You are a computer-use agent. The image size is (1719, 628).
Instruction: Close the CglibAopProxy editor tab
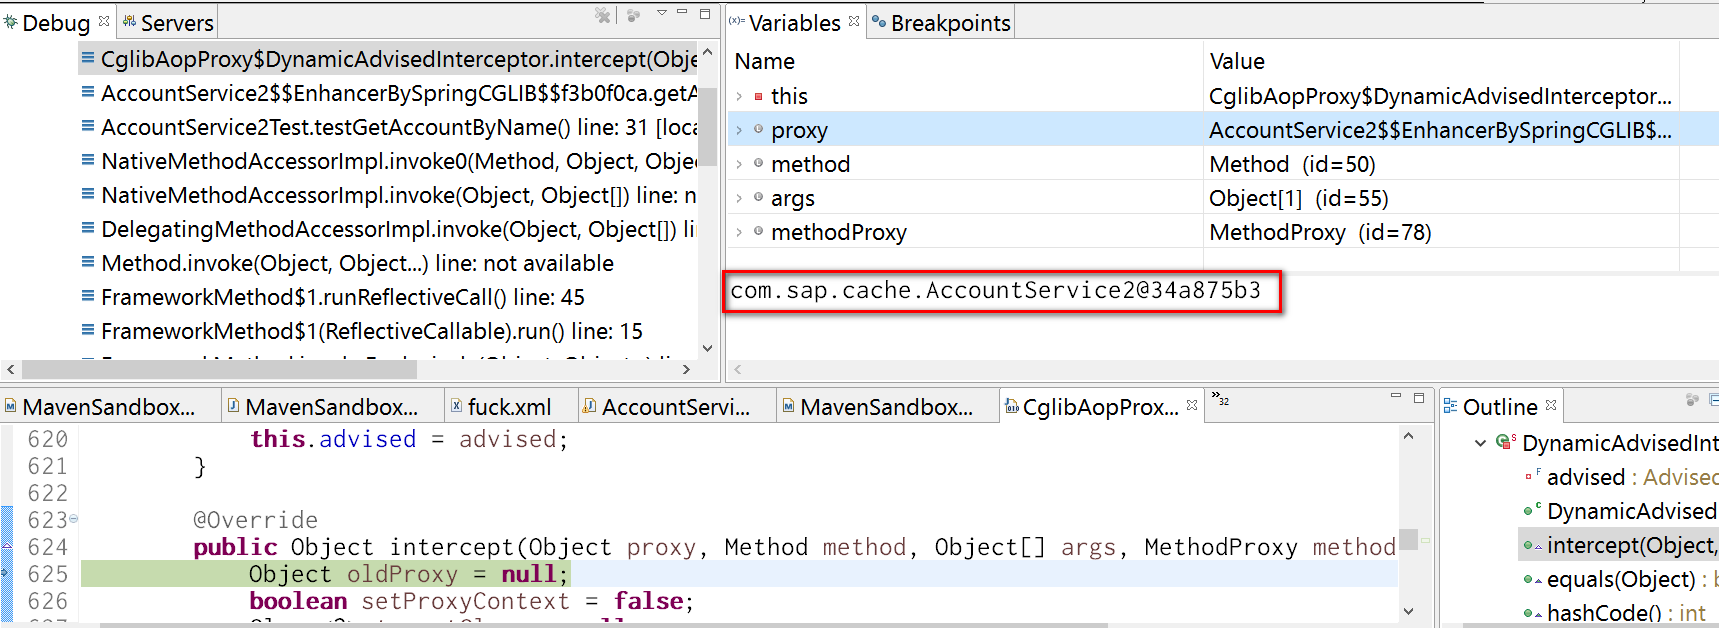[1192, 405]
